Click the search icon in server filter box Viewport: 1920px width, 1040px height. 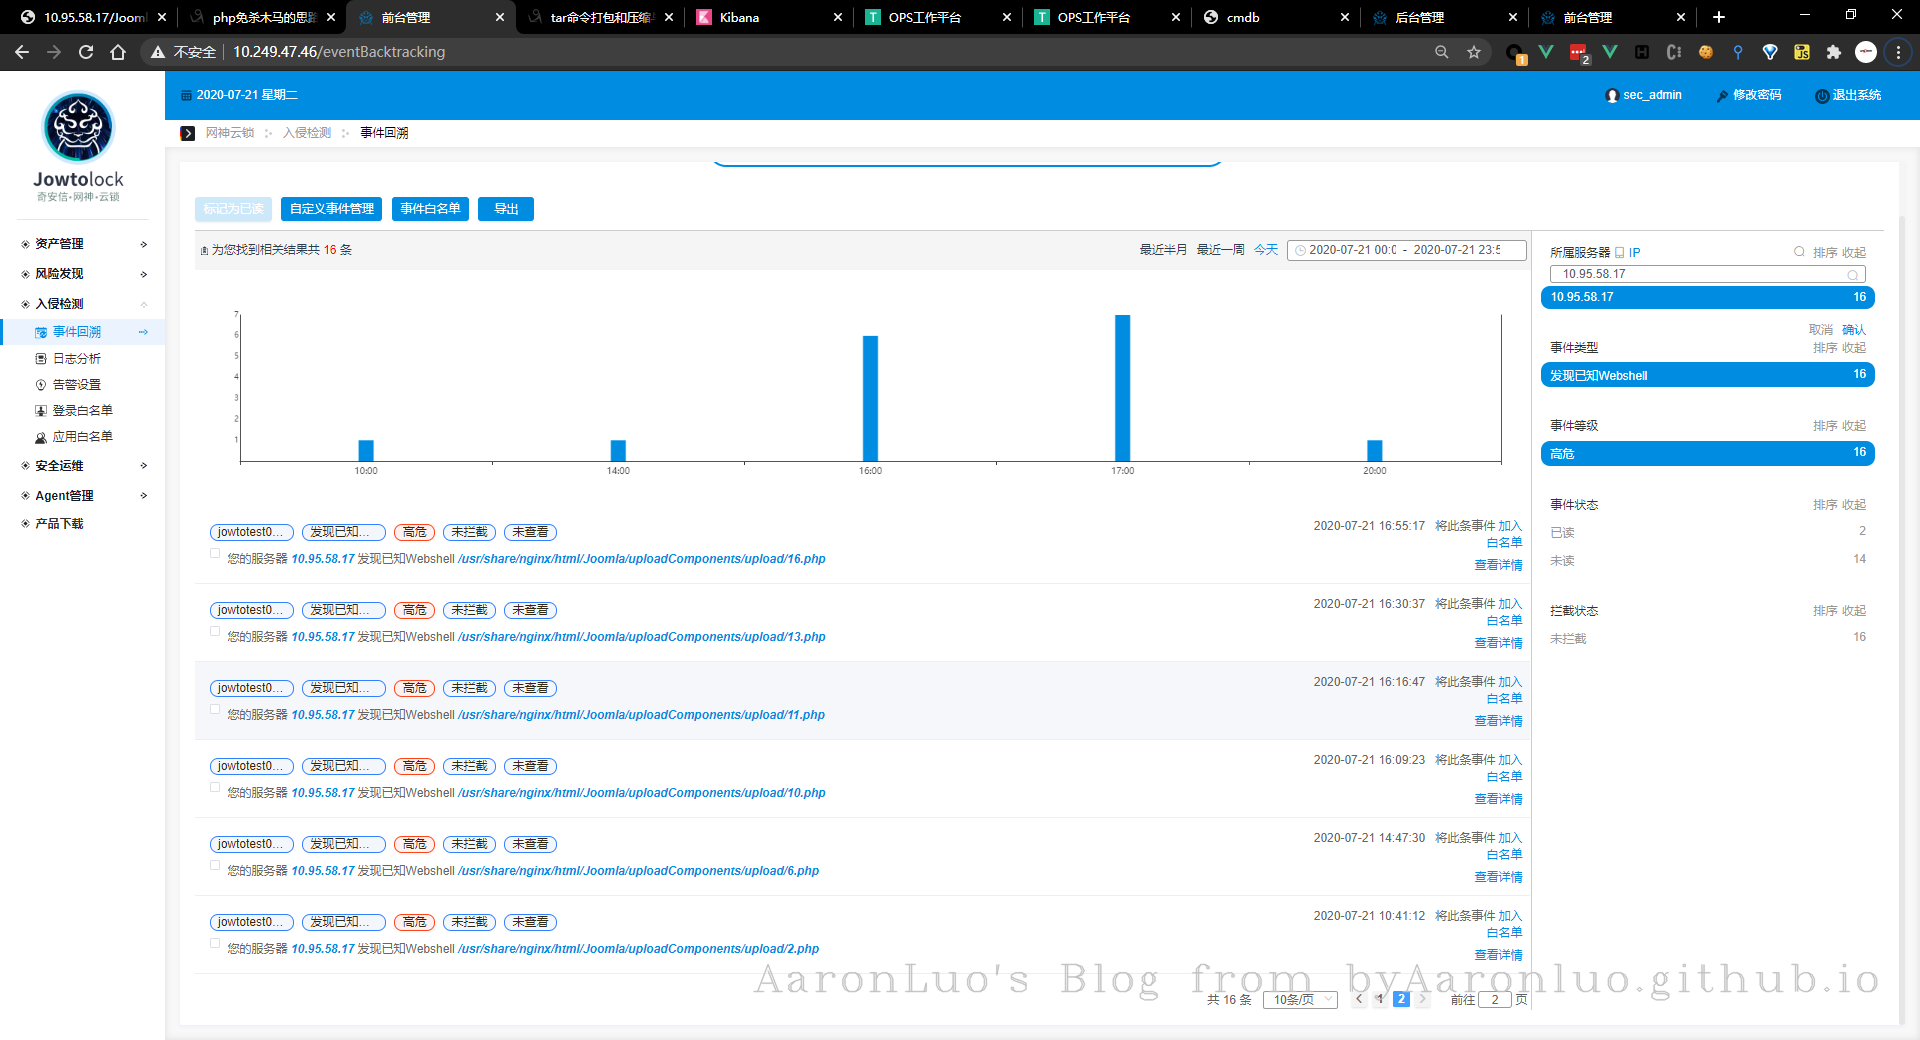click(1852, 275)
